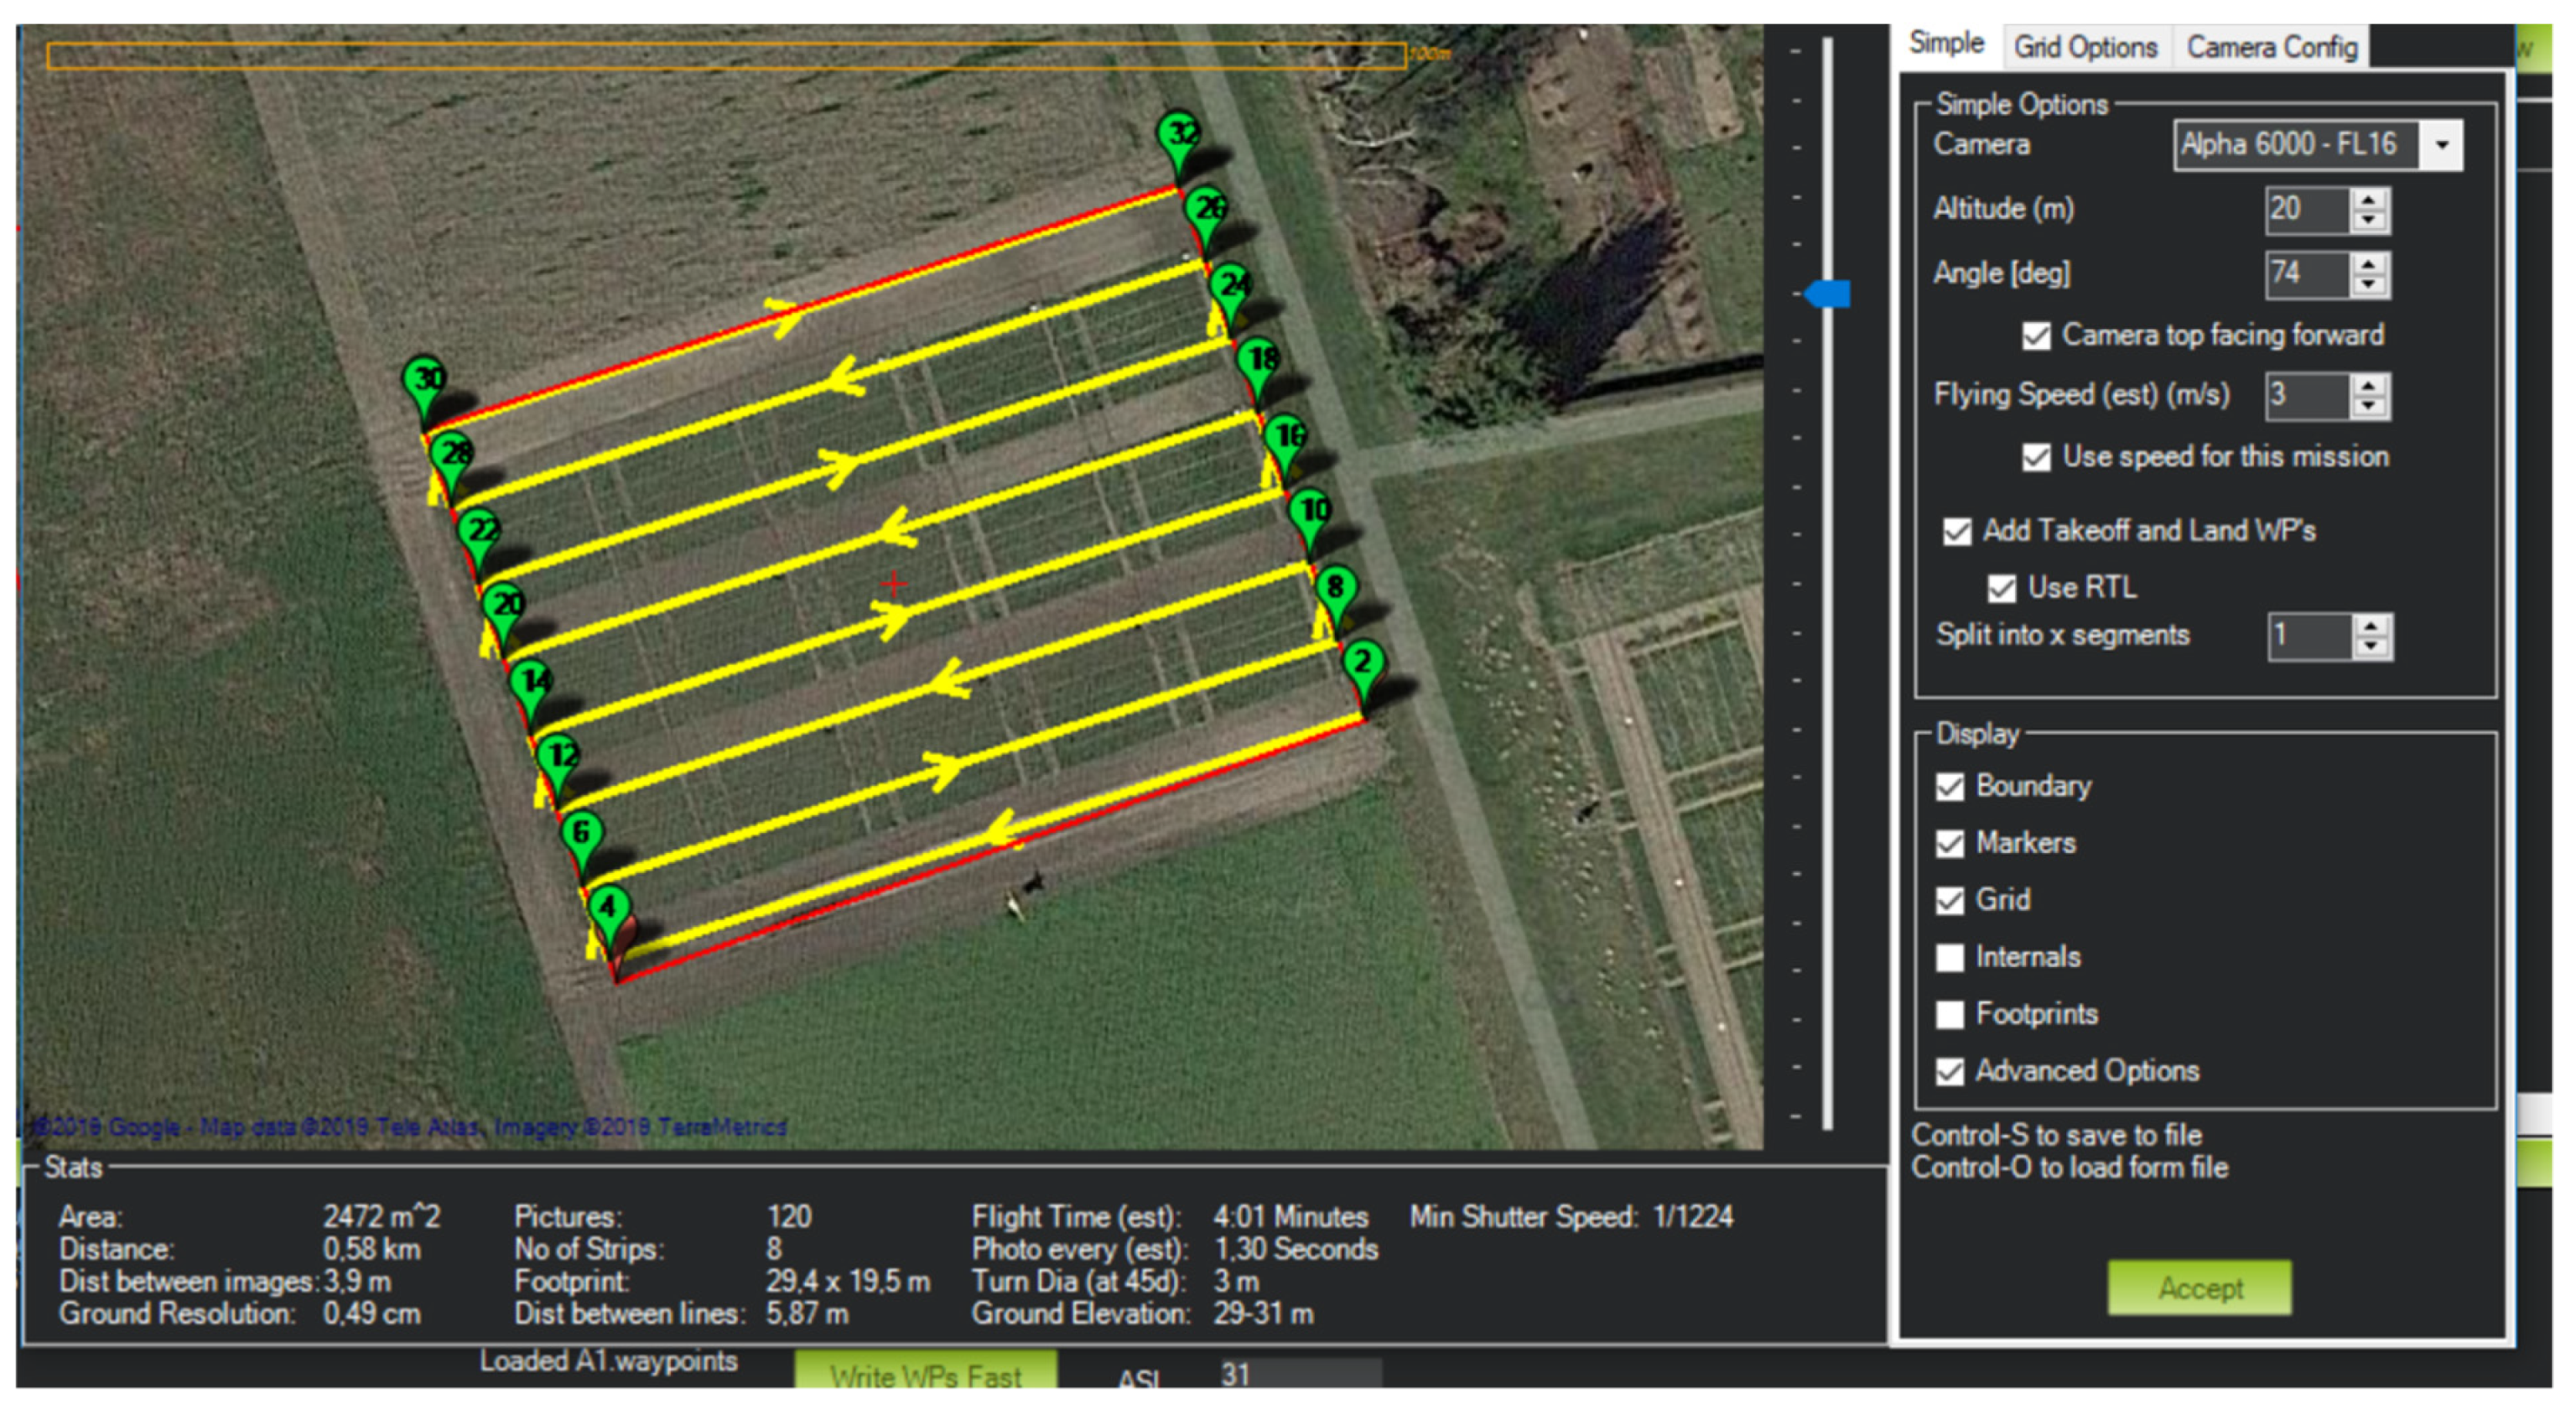
Task: Click waypoint marker 32 on map
Action: pos(1180,135)
